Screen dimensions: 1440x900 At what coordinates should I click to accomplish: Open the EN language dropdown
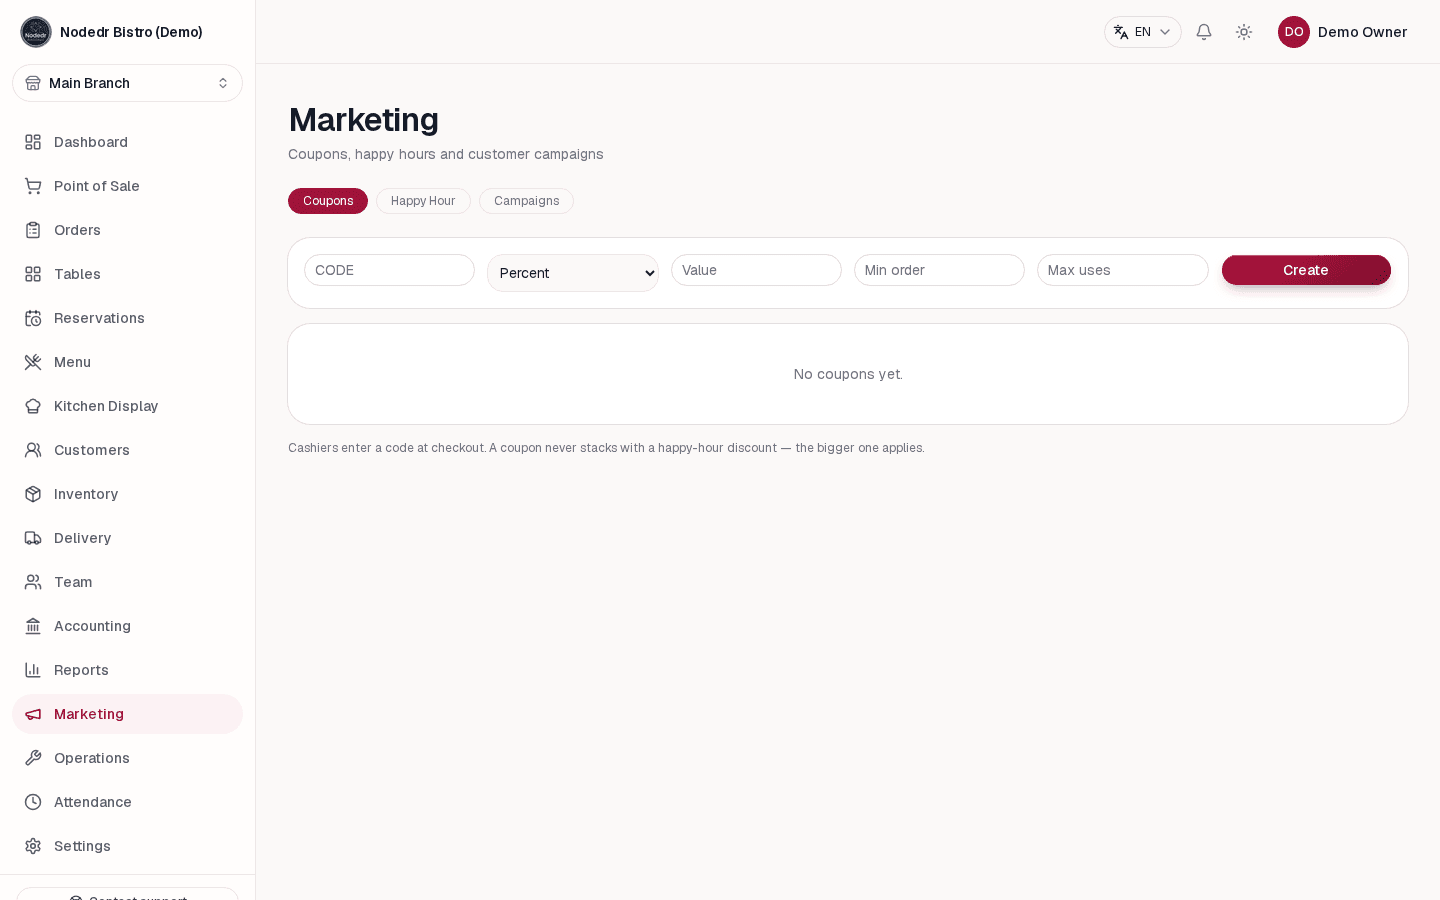[1143, 32]
